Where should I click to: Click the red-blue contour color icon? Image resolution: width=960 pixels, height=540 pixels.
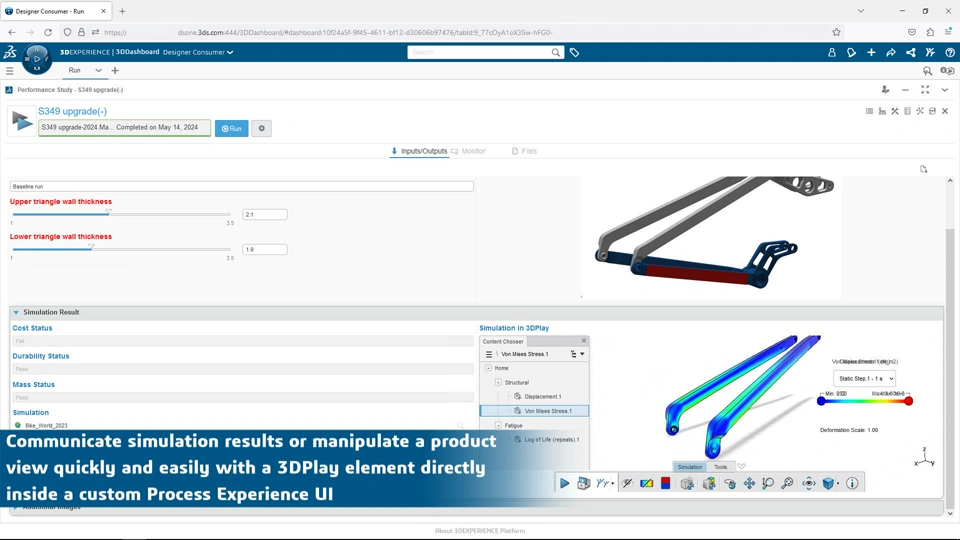click(666, 483)
